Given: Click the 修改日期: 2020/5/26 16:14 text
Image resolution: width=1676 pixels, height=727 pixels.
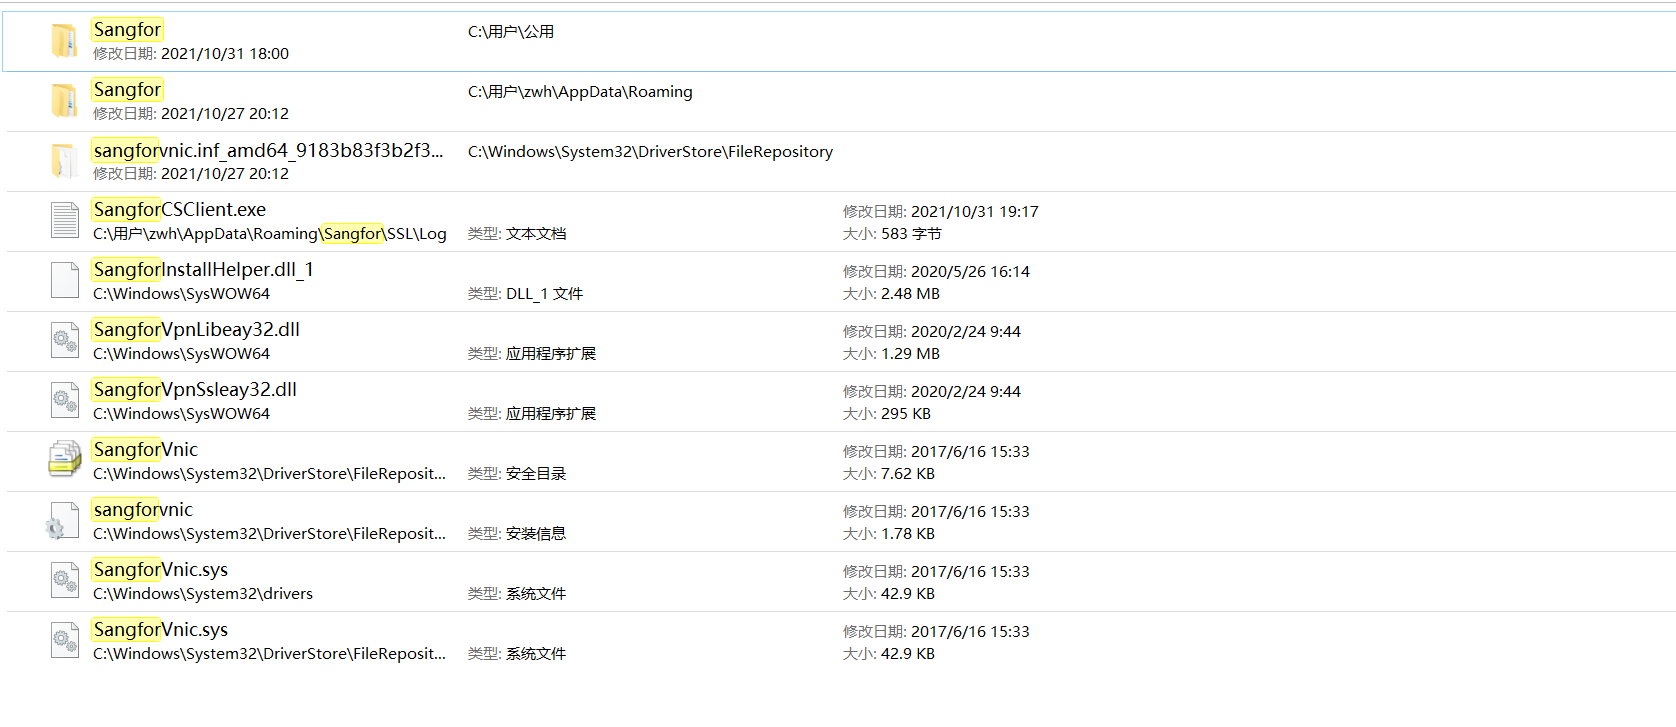Looking at the screenshot, I should click(937, 272).
